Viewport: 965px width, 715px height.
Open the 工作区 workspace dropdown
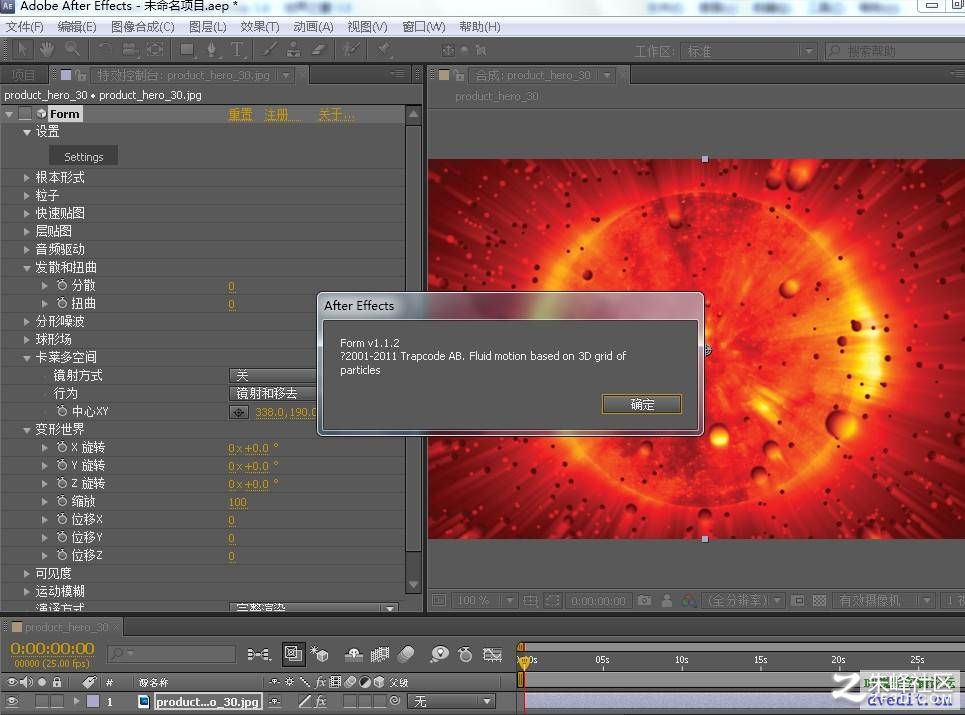[749, 51]
